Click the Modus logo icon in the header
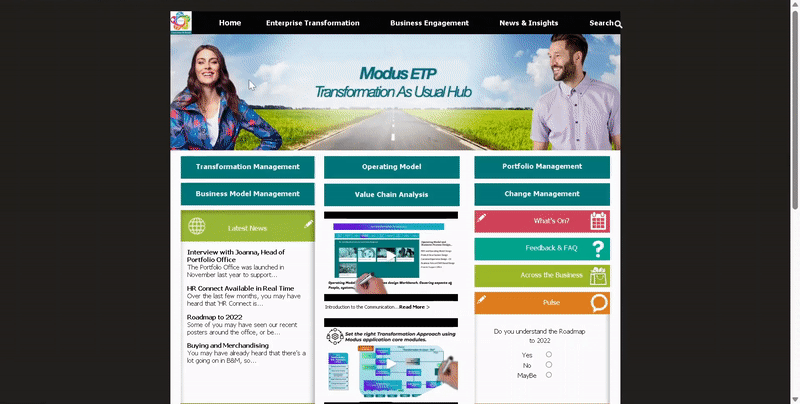Viewport: 800px width, 404px height. [181, 22]
